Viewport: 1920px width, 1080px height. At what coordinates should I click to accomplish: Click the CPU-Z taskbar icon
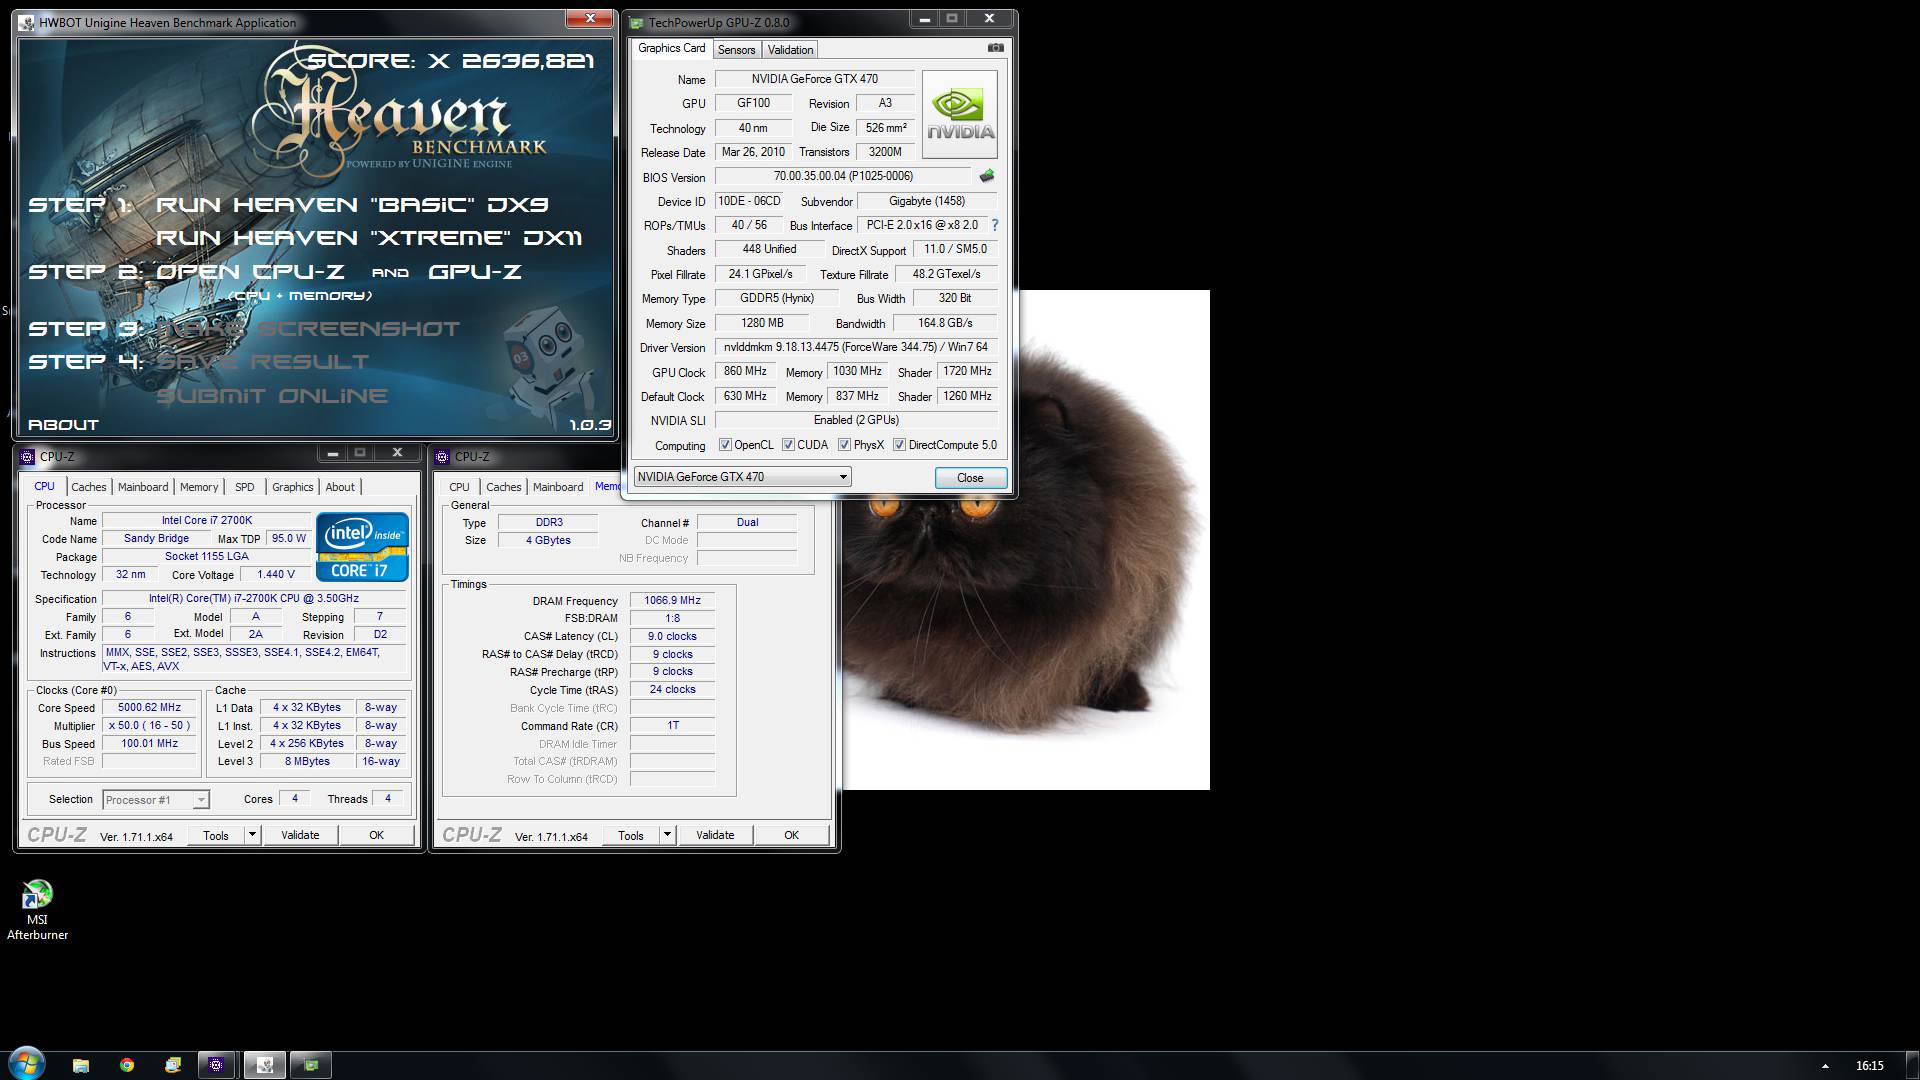216,1065
